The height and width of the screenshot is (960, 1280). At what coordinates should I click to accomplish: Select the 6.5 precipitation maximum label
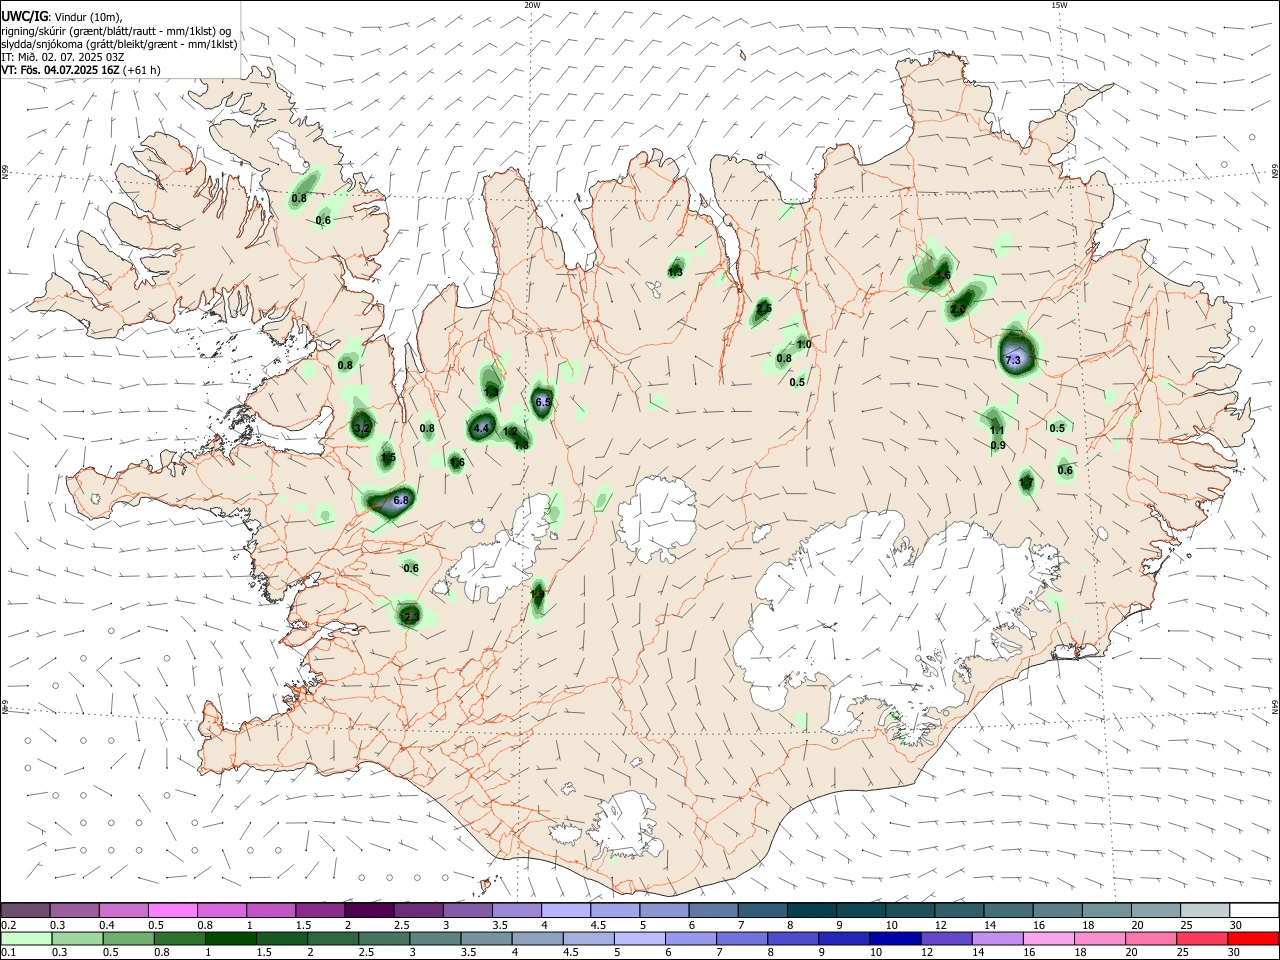[x=543, y=402]
